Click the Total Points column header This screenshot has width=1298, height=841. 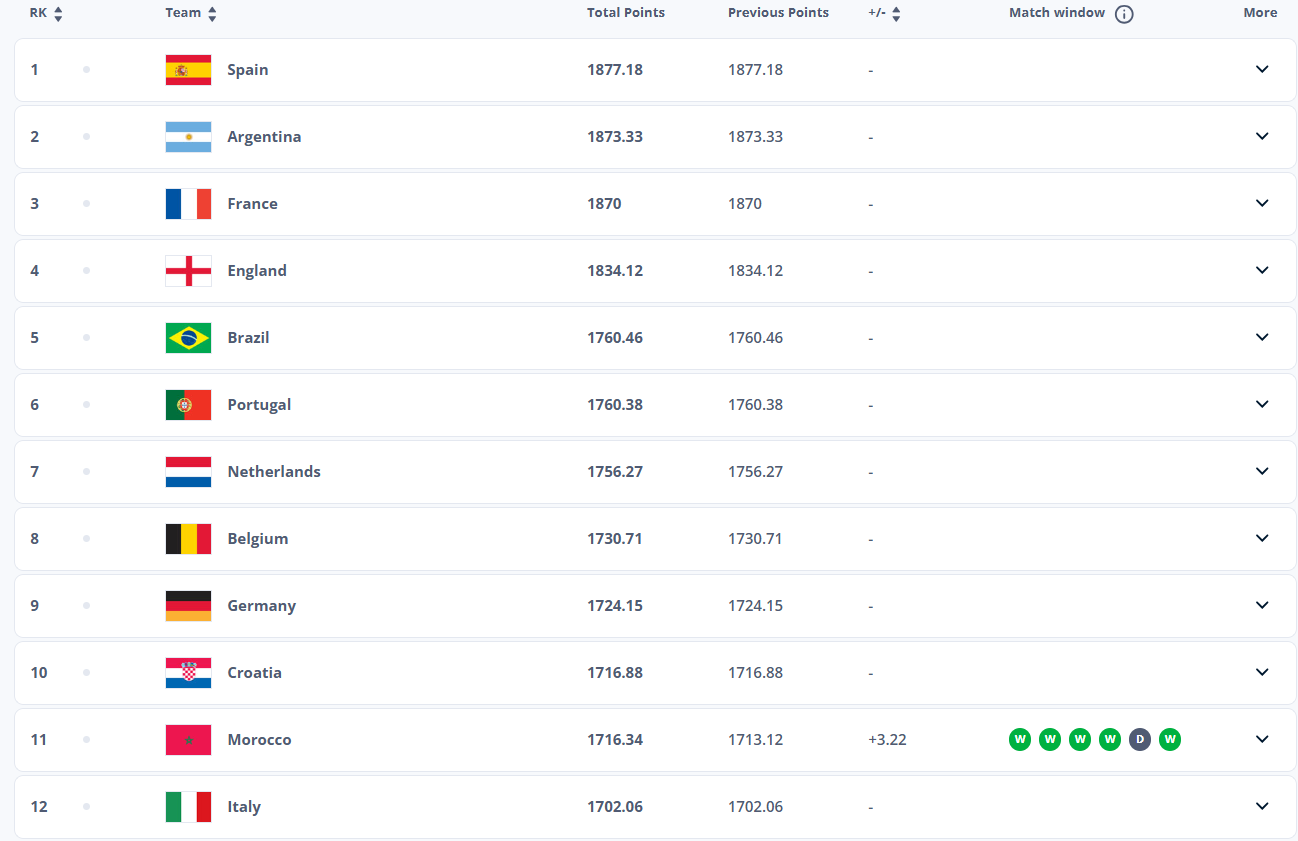pyautogui.click(x=626, y=13)
